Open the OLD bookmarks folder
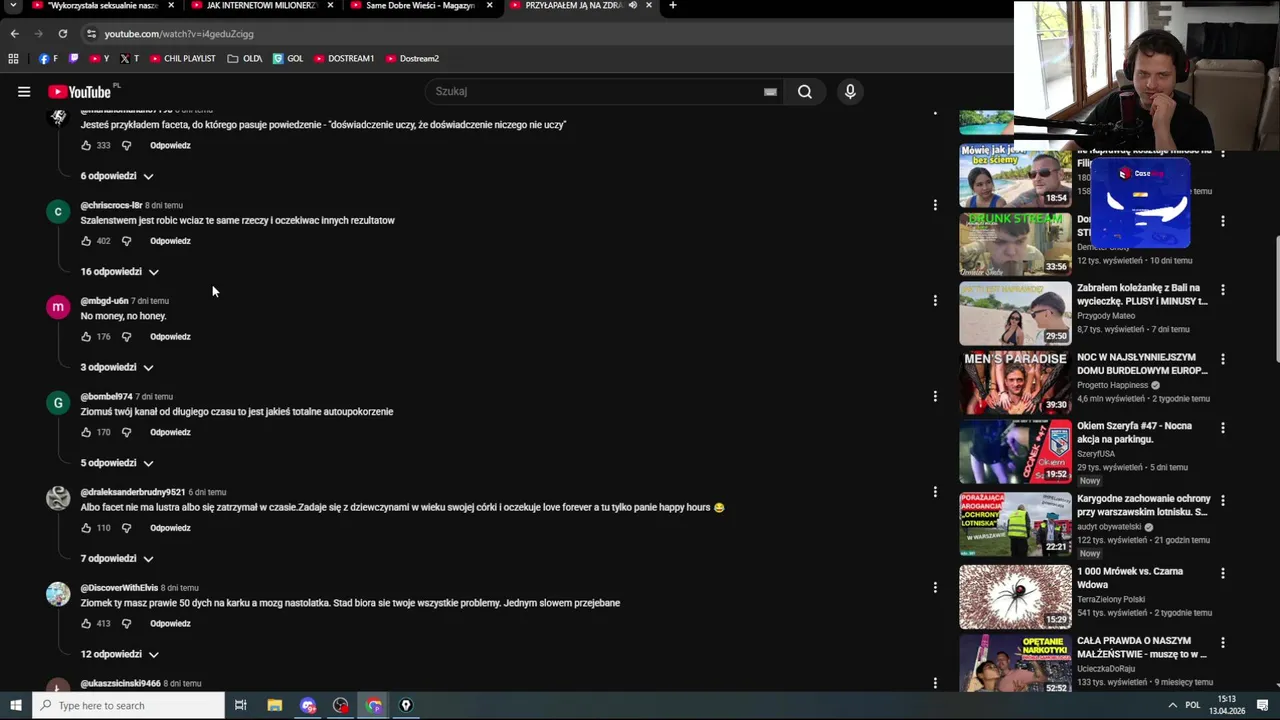Viewport: 1280px width, 720px height. (245, 59)
